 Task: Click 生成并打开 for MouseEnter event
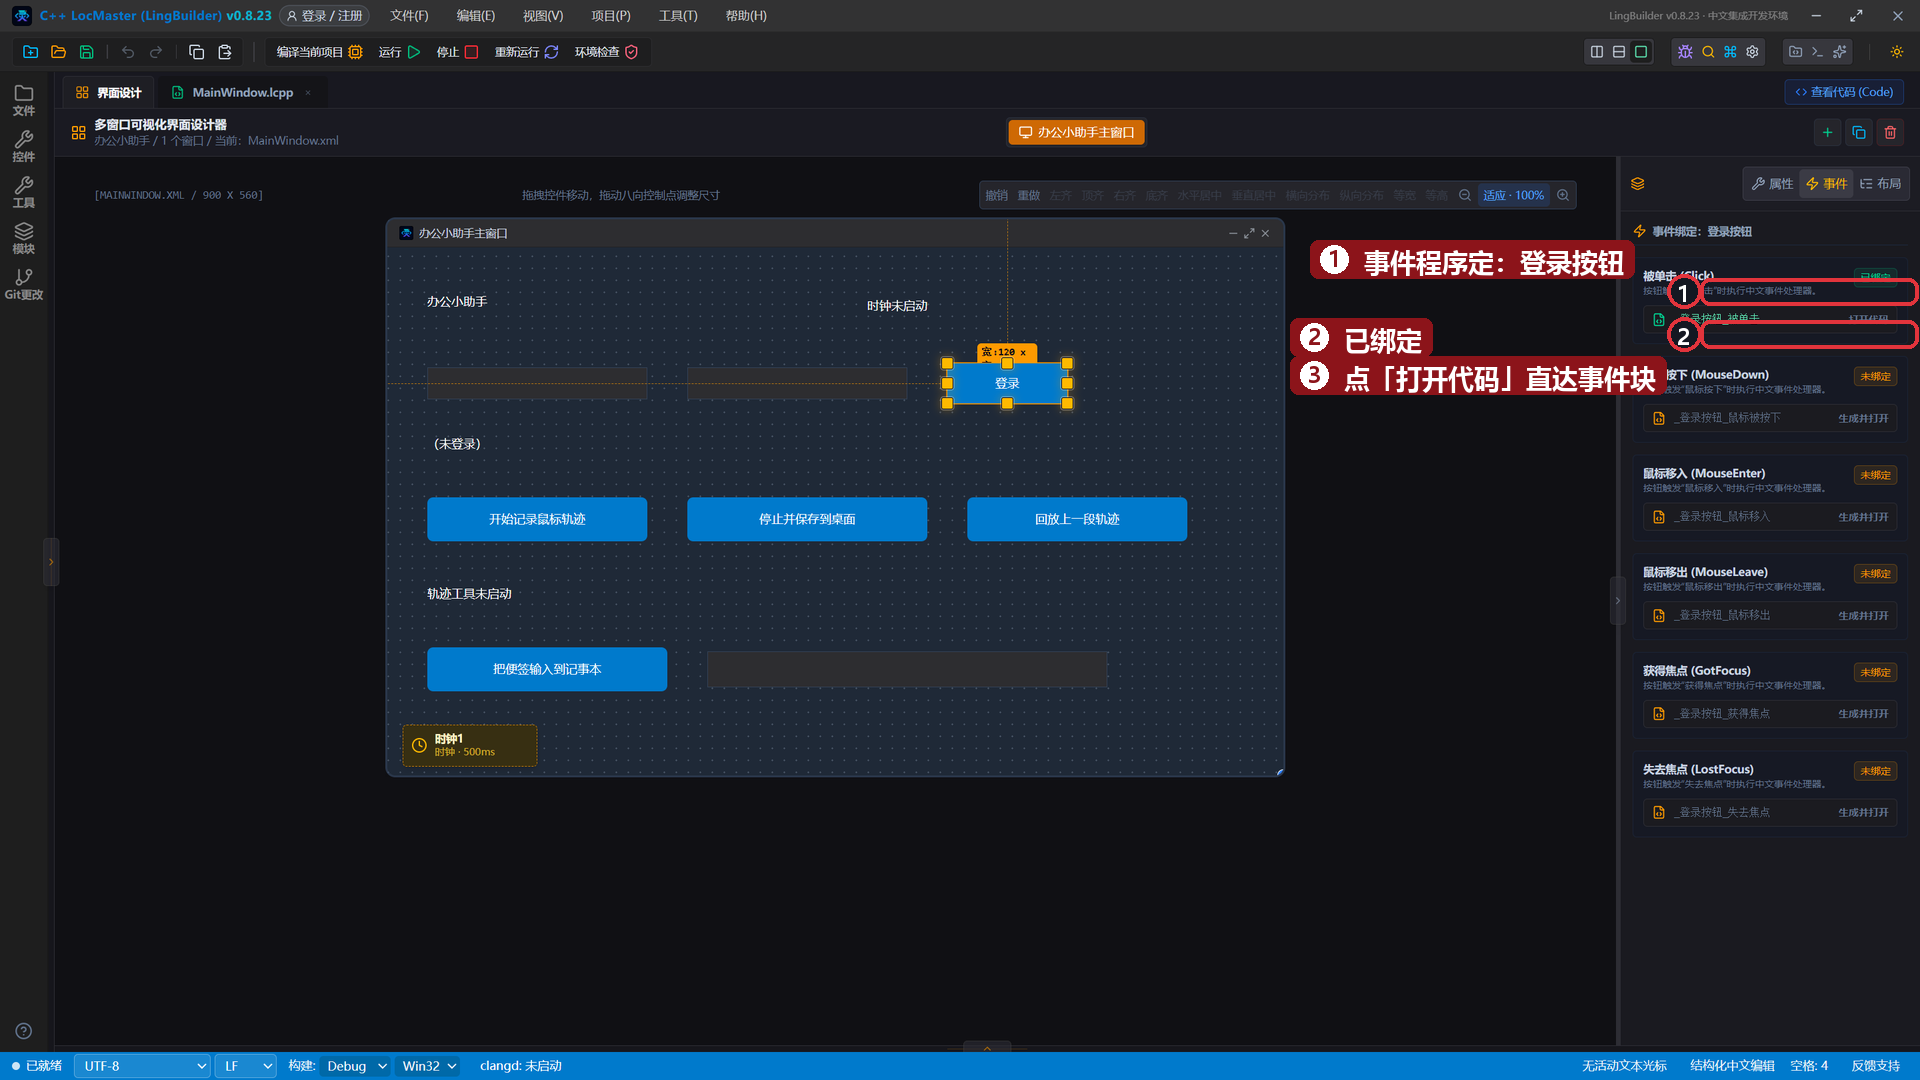(1863, 517)
